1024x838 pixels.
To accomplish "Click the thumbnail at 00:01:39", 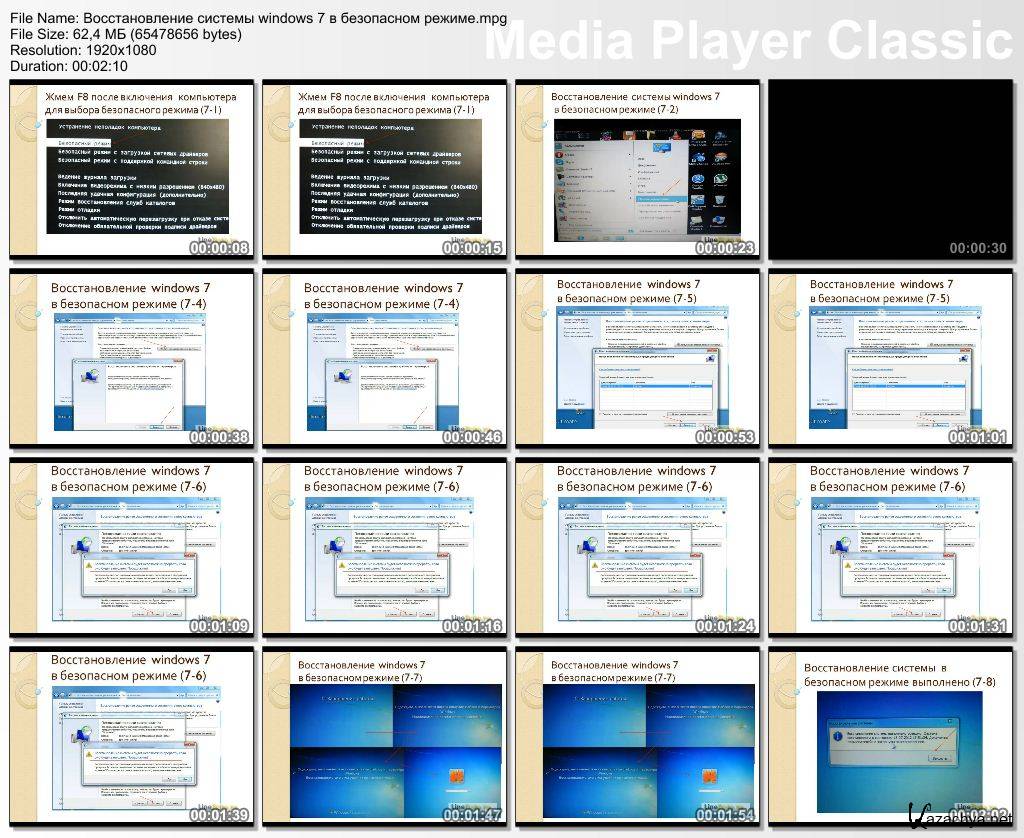I will [132, 735].
